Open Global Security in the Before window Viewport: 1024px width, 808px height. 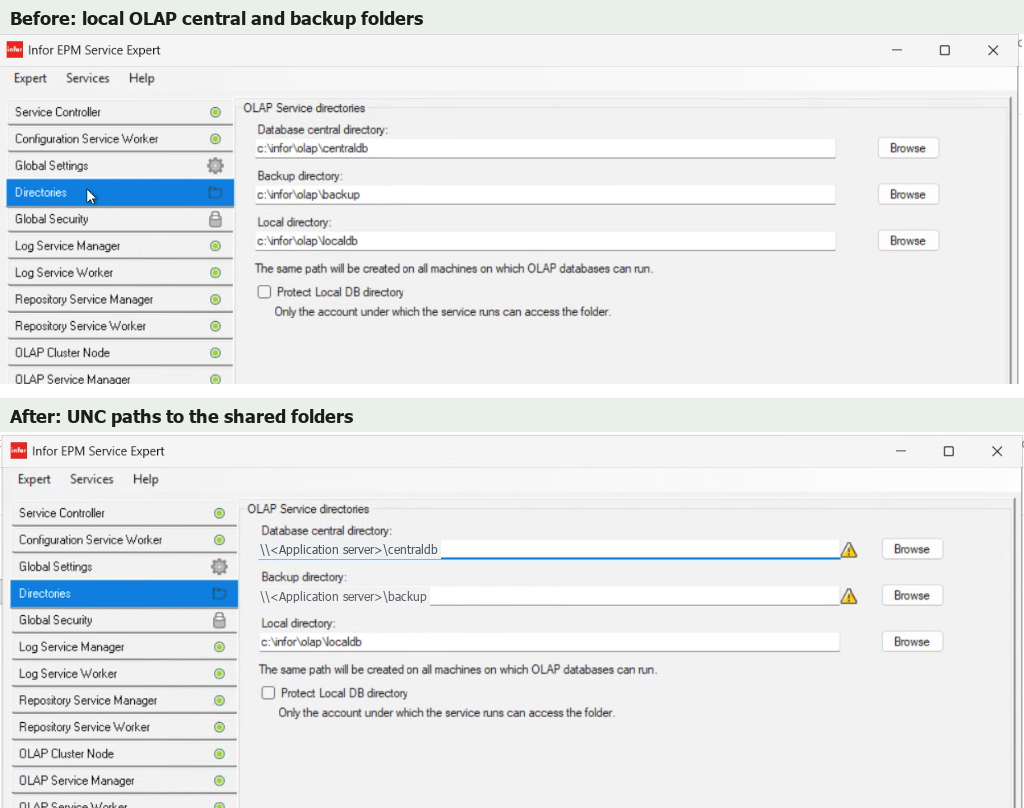pos(120,219)
